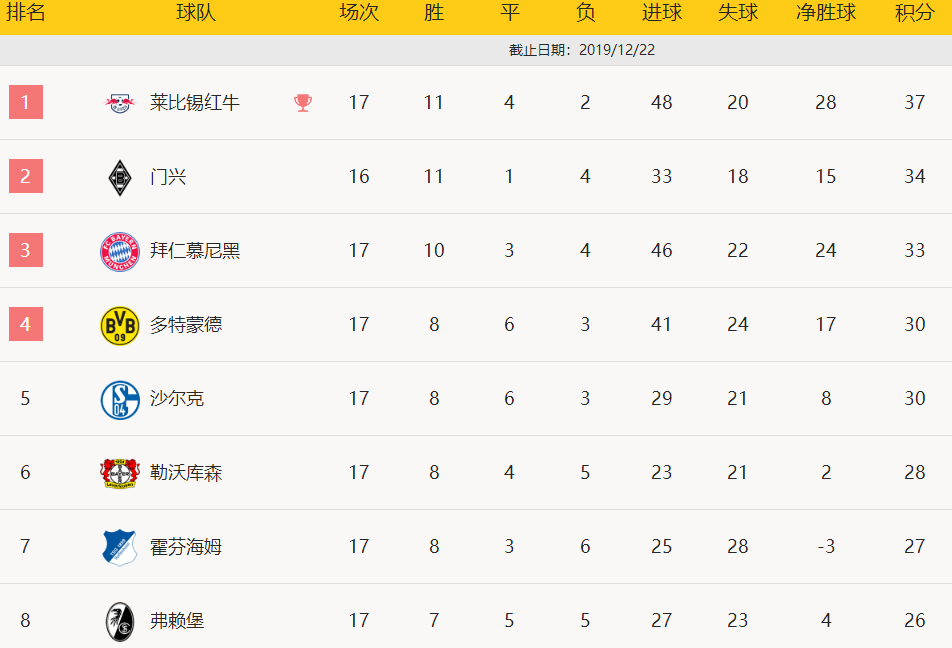Open the 莱比锡红牛 team link
Screen dimensions: 952x648
195,102
